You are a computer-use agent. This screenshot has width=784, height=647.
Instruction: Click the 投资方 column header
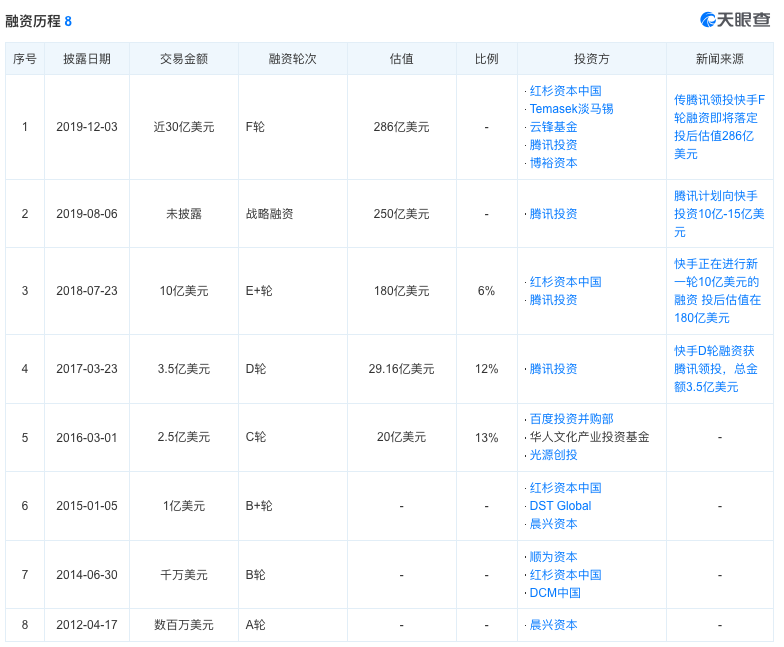[592, 59]
